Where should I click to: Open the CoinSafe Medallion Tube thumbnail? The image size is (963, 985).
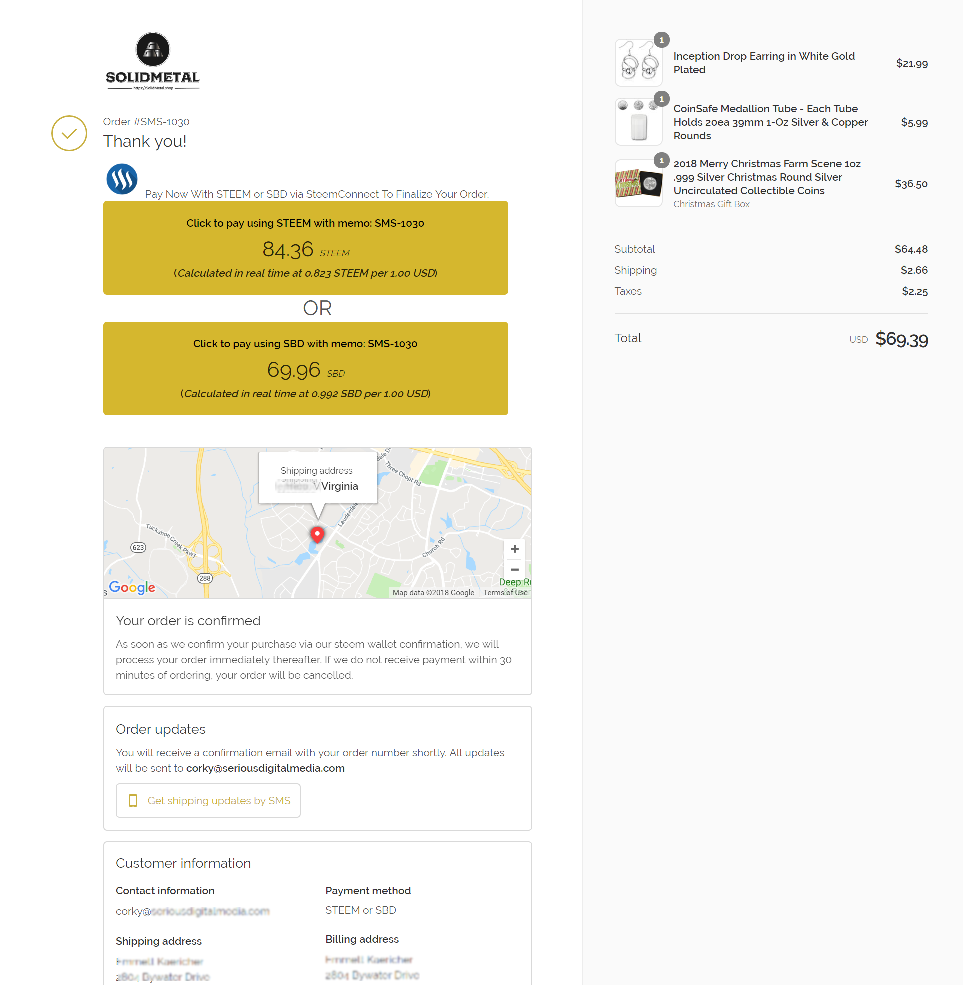point(638,122)
